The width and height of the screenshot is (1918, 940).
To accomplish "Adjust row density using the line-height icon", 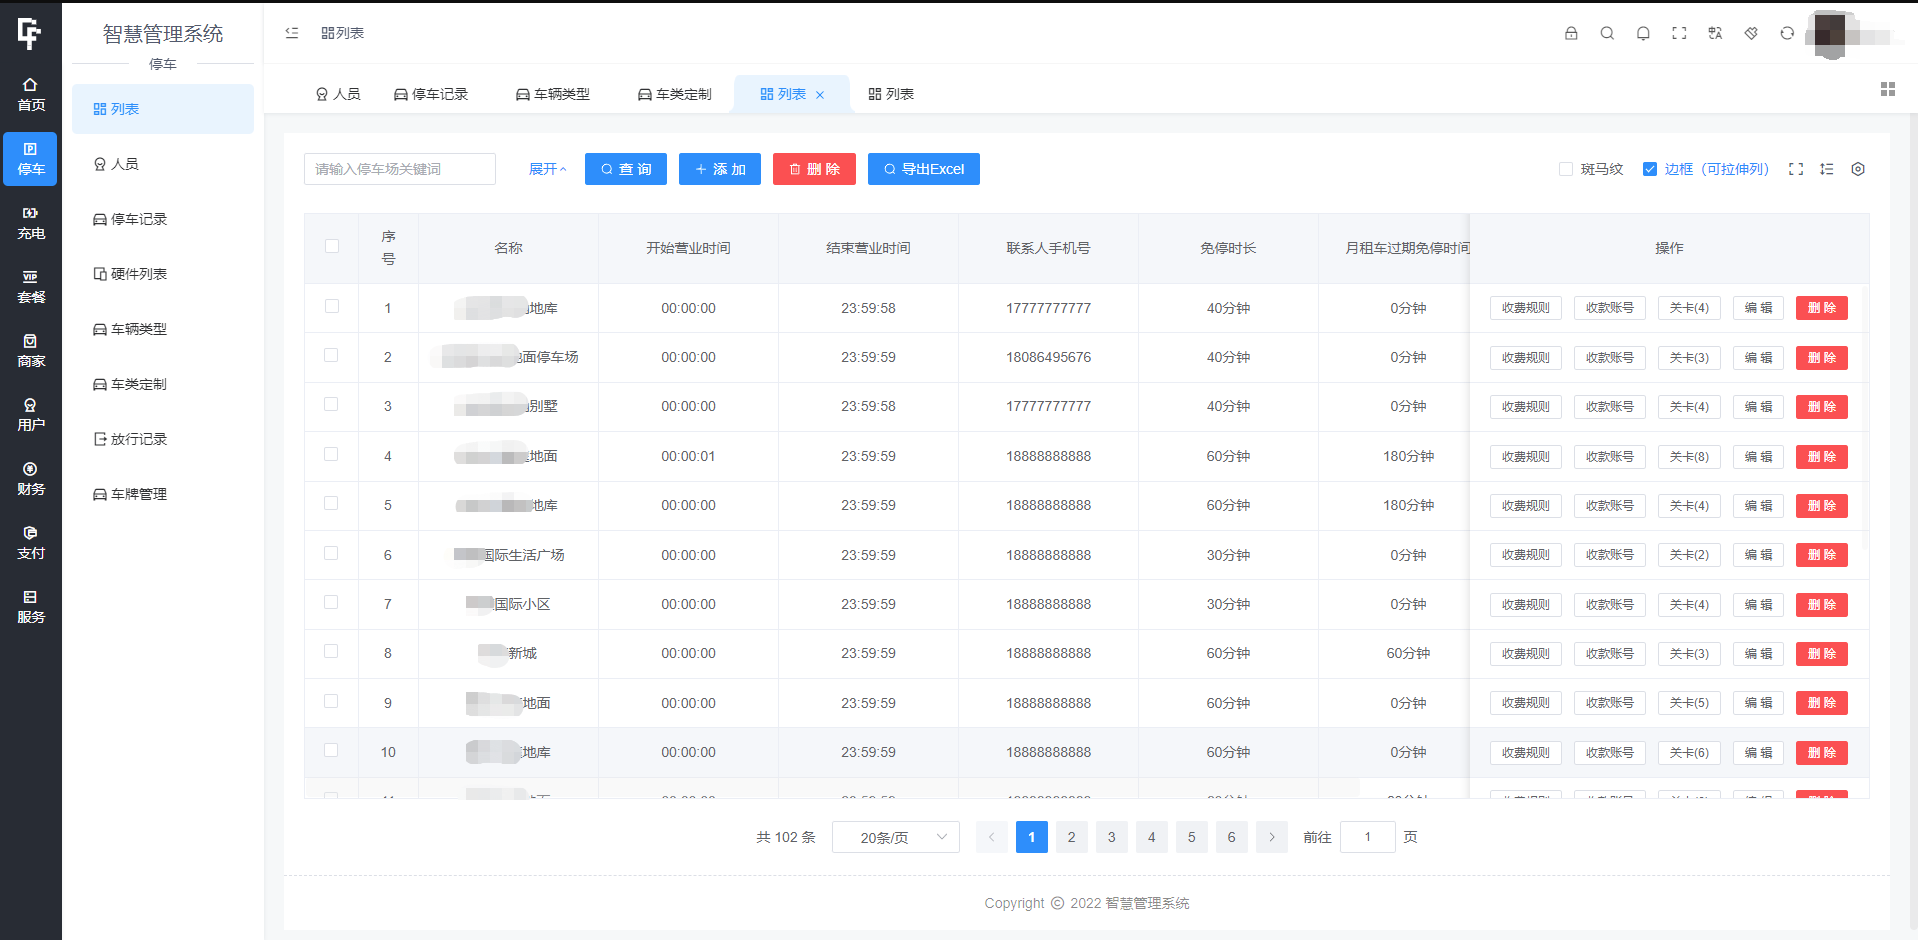I will pos(1827,169).
